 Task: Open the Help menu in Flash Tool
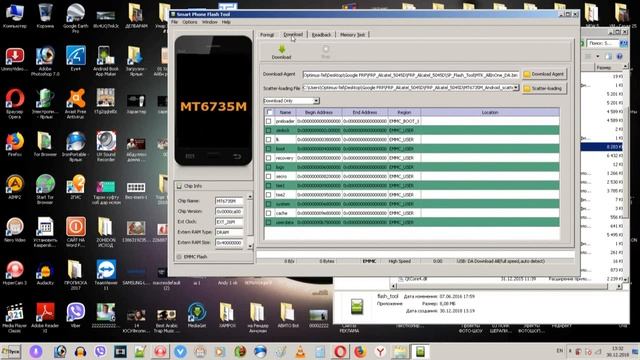point(226,22)
